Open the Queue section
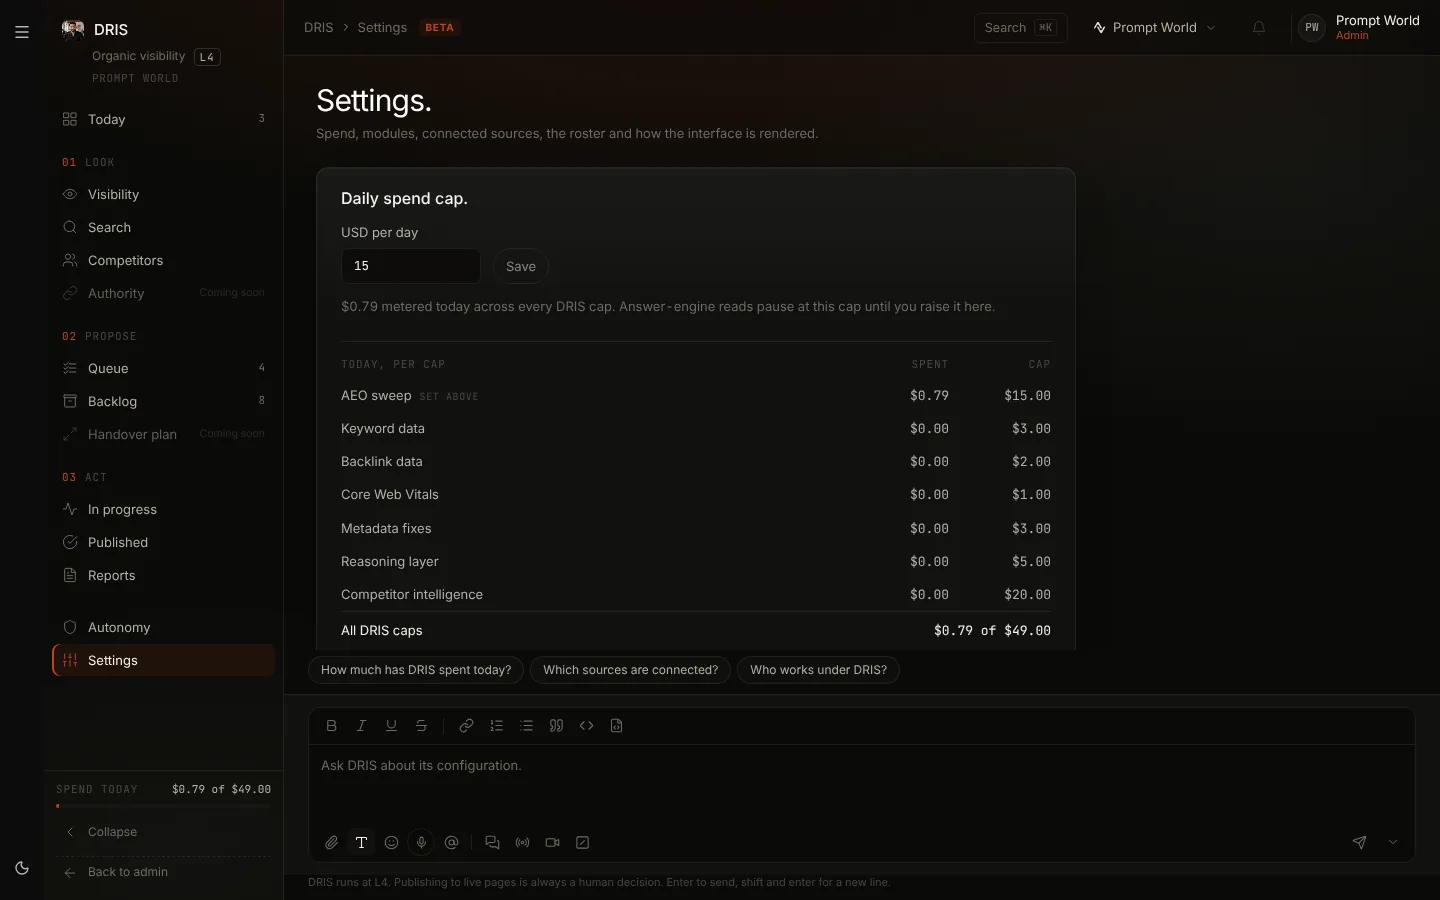This screenshot has width=1440, height=900. (x=164, y=369)
